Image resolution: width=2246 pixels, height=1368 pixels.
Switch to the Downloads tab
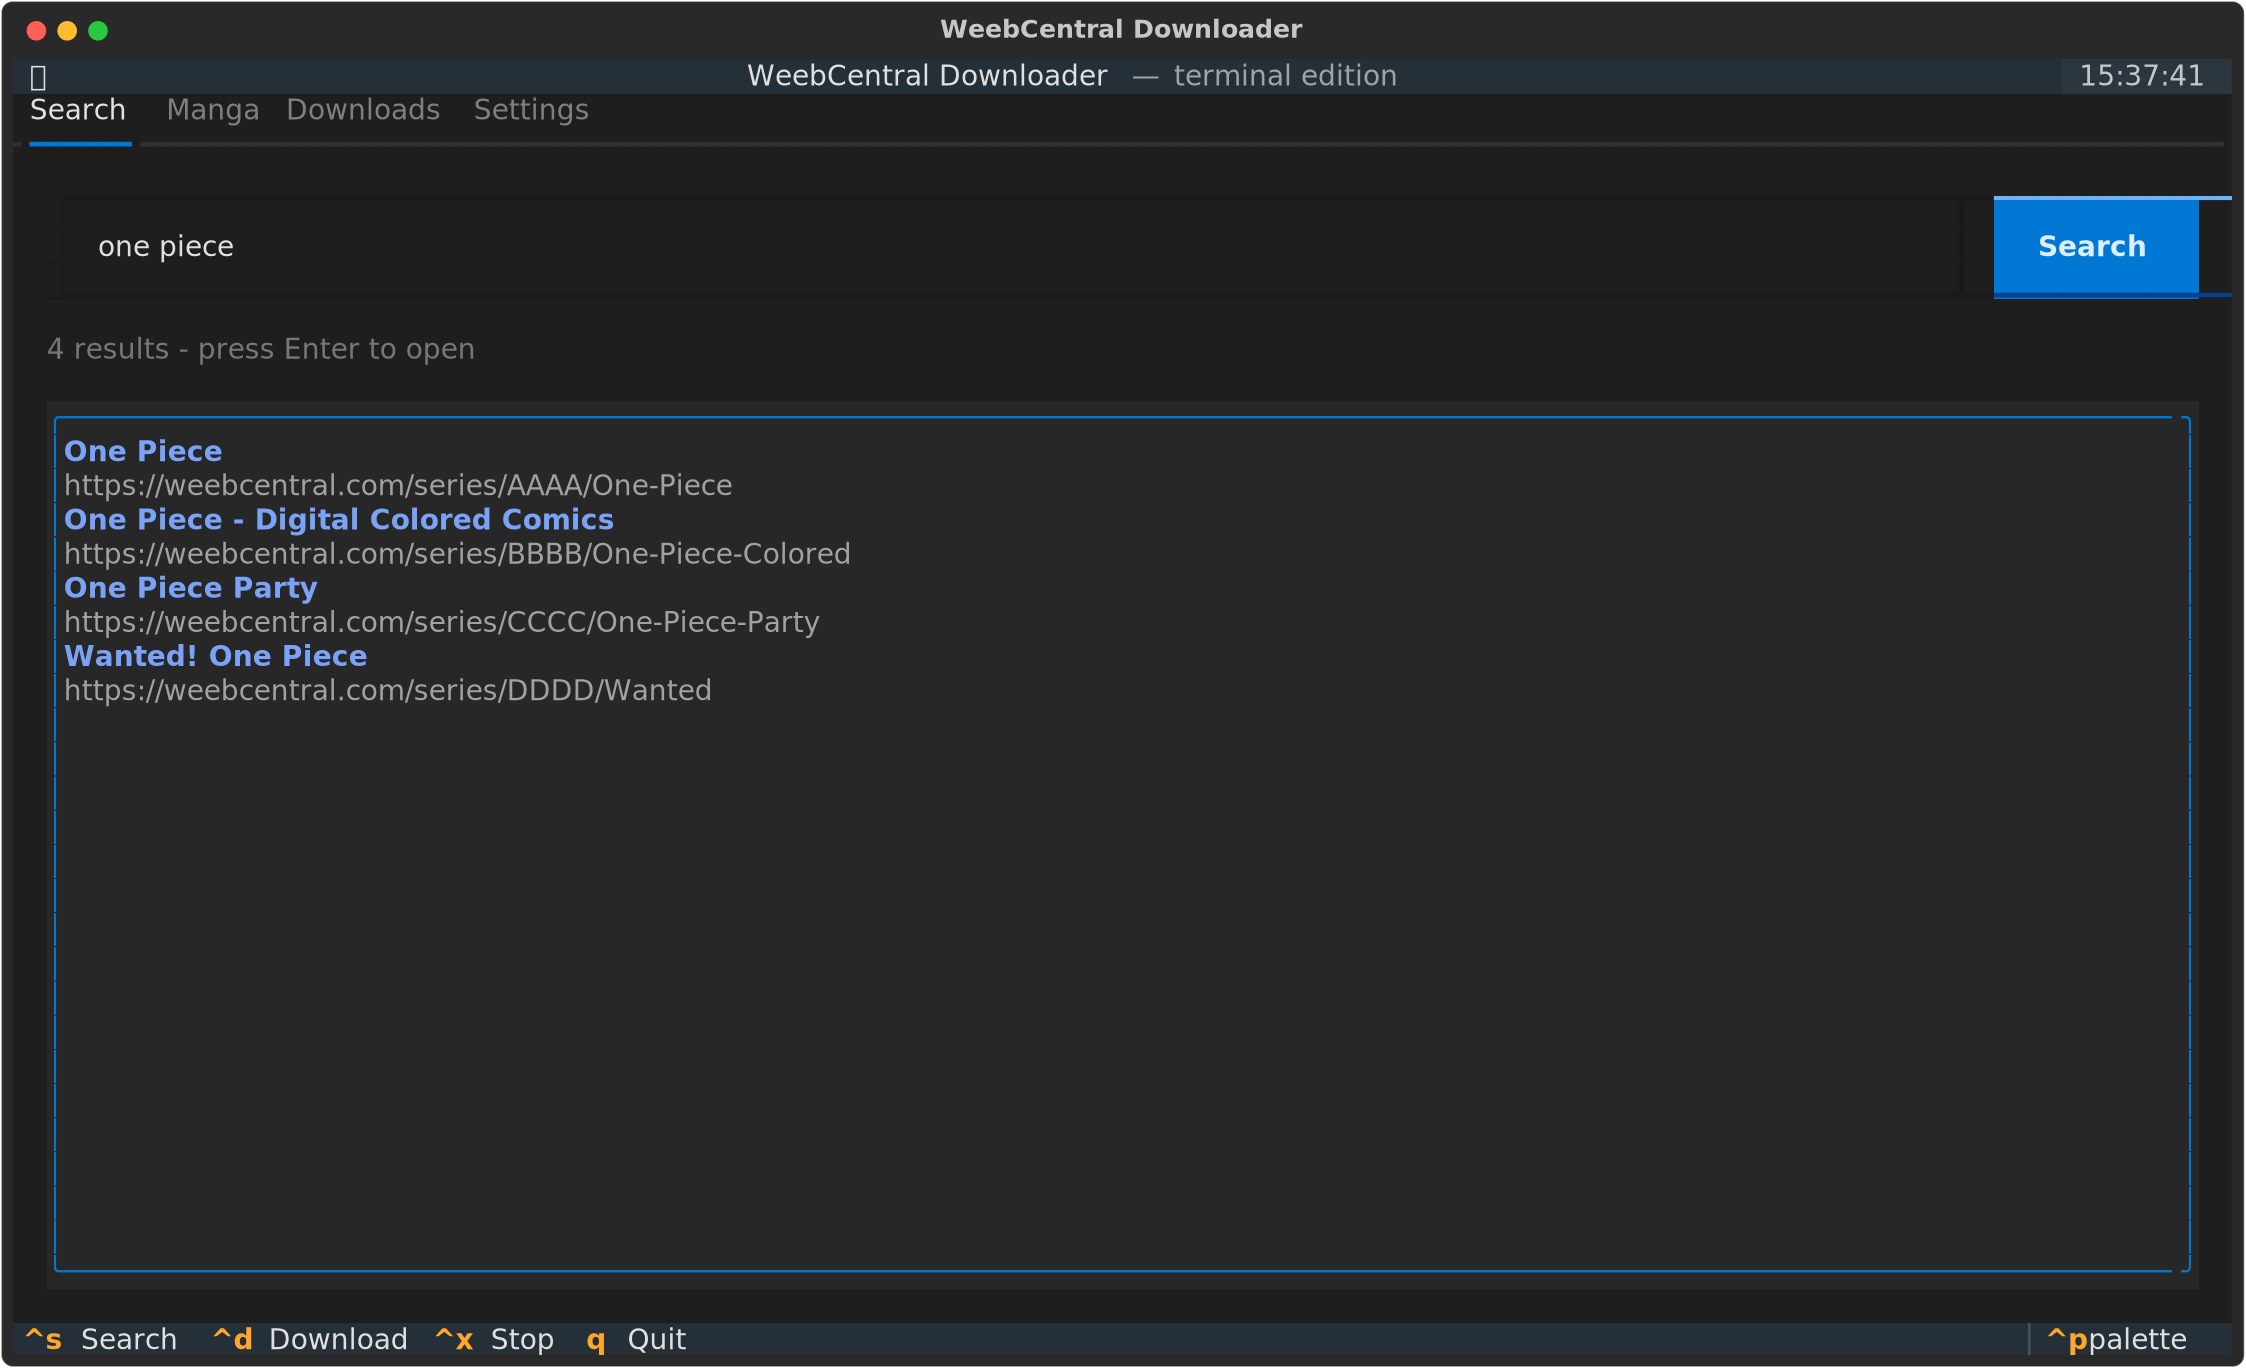click(x=363, y=110)
